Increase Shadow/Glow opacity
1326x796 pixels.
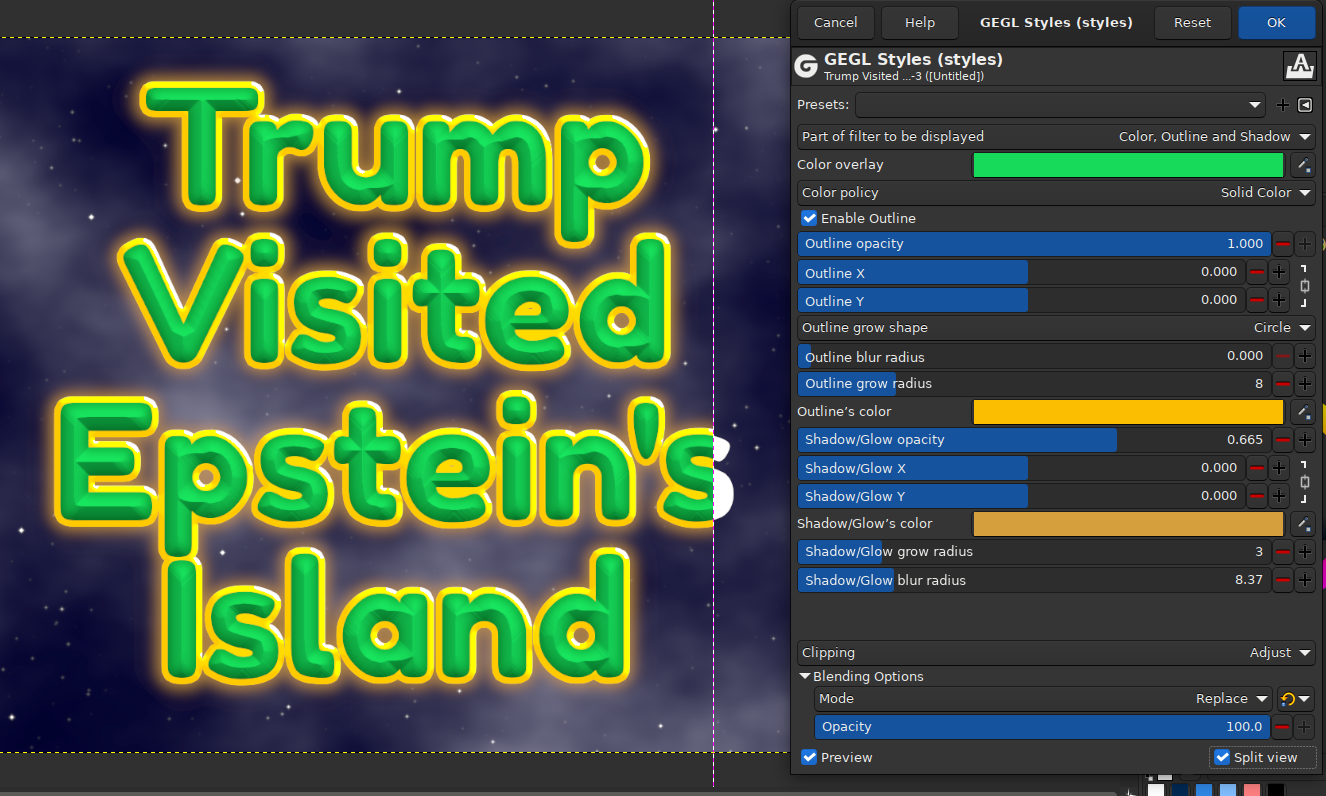[x=1305, y=440]
